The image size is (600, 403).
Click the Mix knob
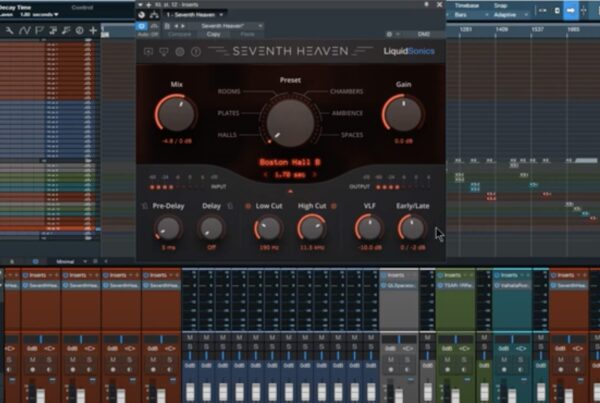tap(176, 113)
